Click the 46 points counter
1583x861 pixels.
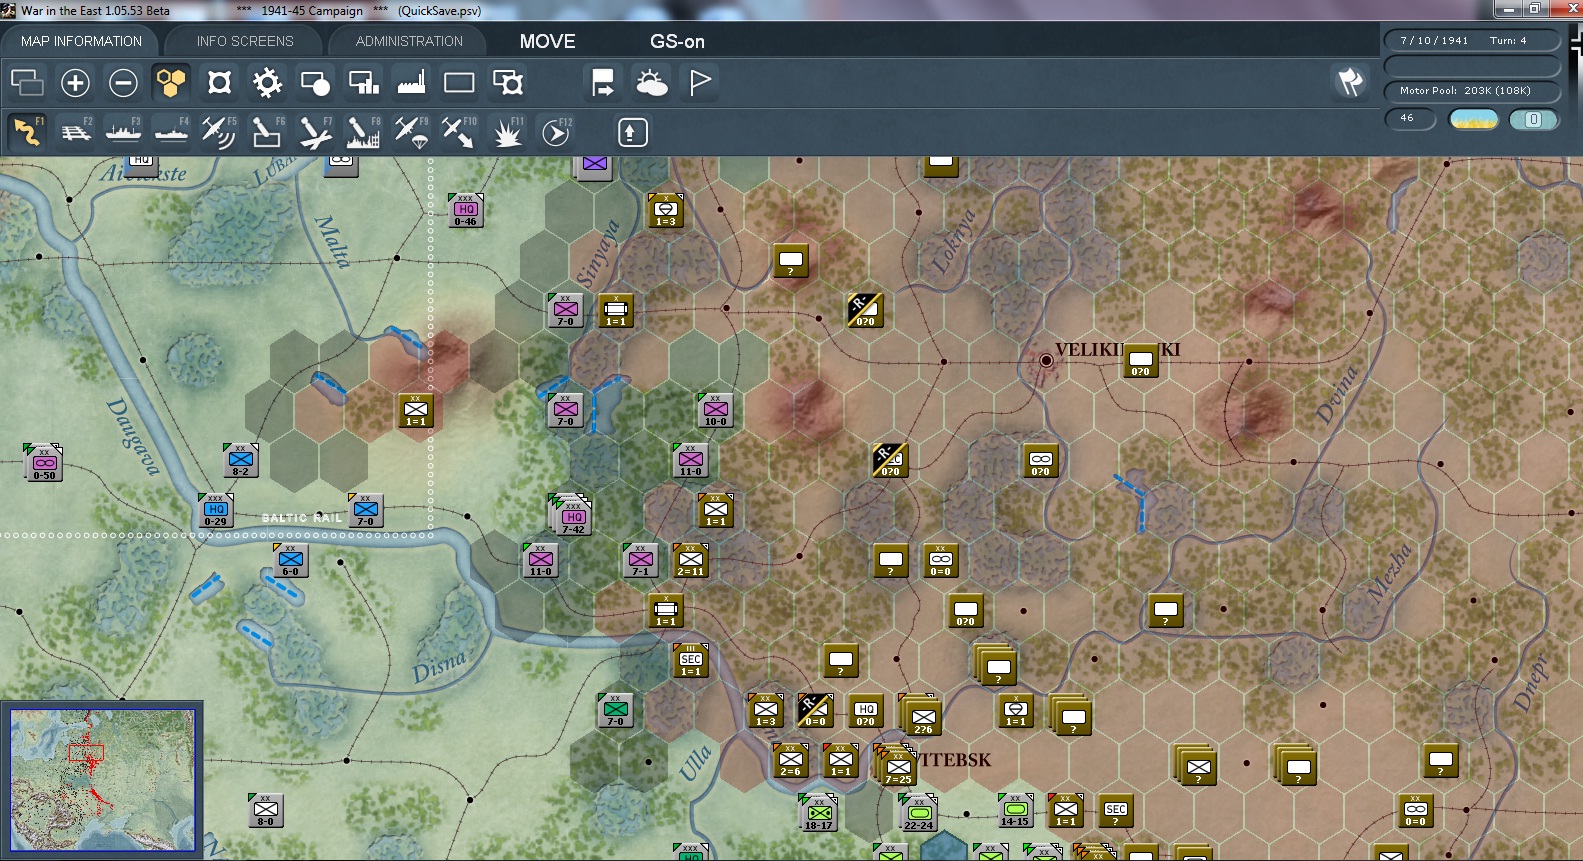(x=1409, y=118)
